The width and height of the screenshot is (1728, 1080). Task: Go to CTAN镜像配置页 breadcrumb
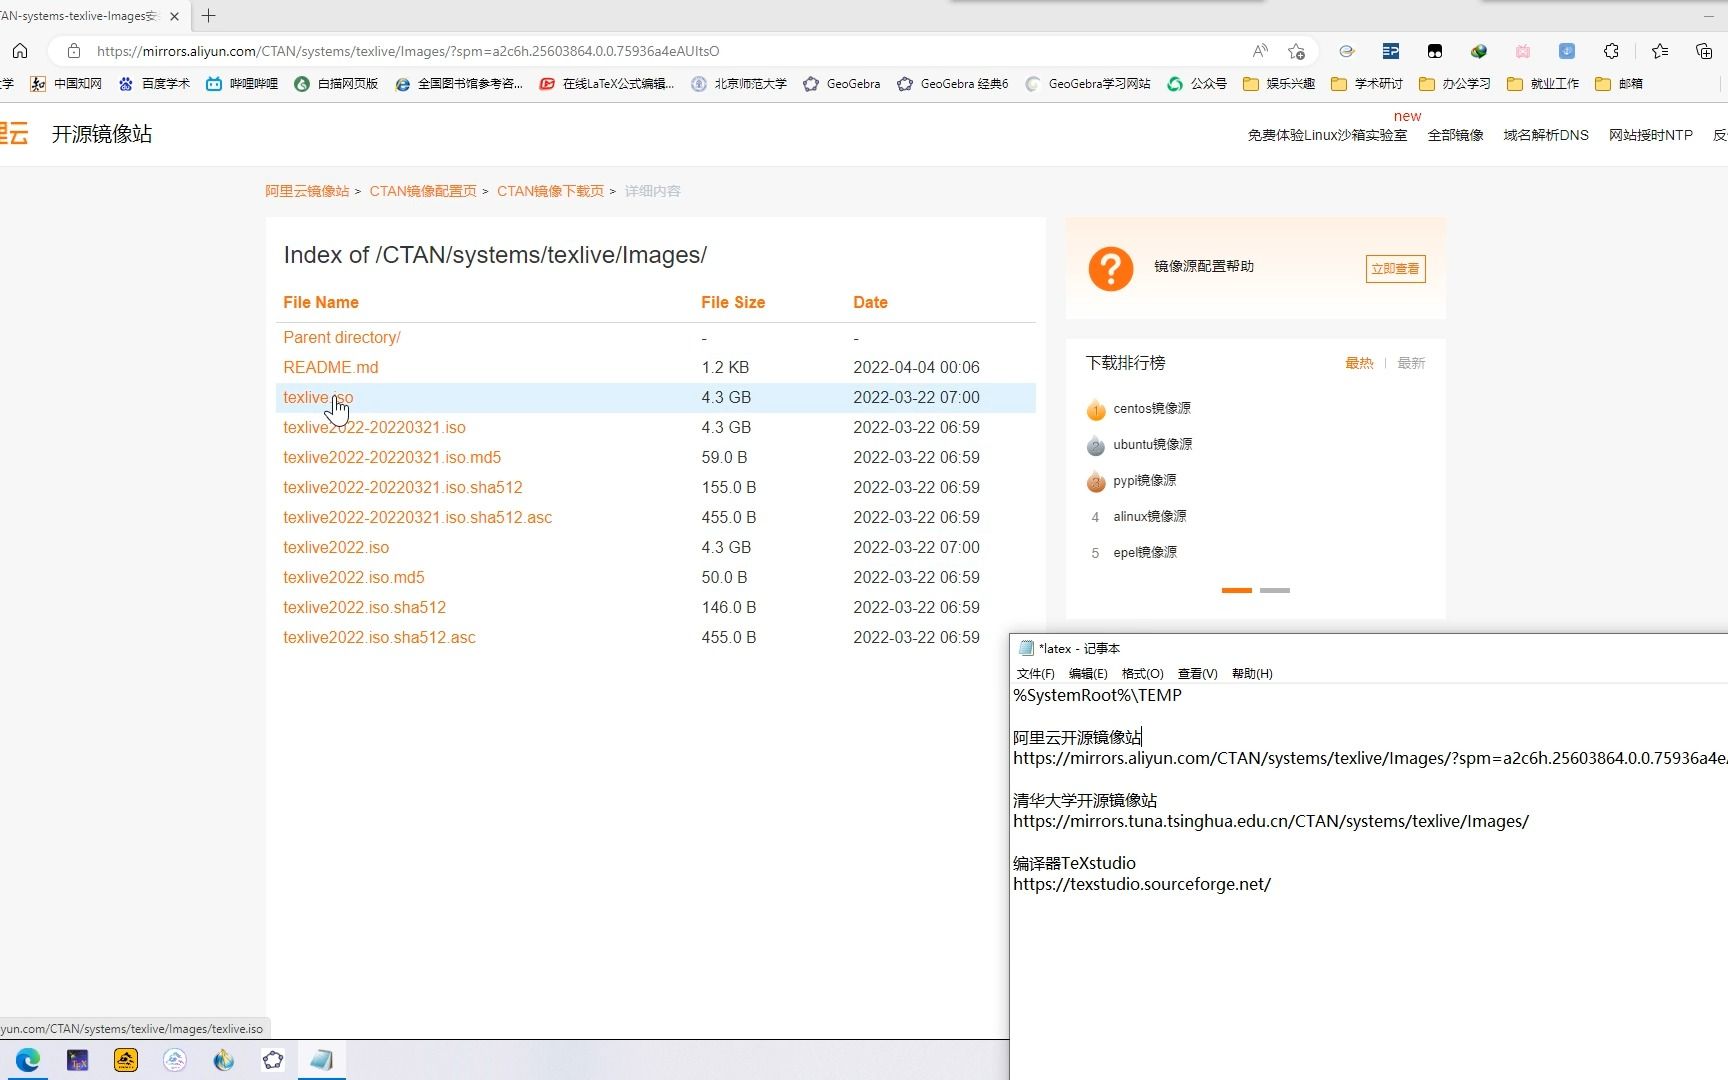(x=423, y=191)
